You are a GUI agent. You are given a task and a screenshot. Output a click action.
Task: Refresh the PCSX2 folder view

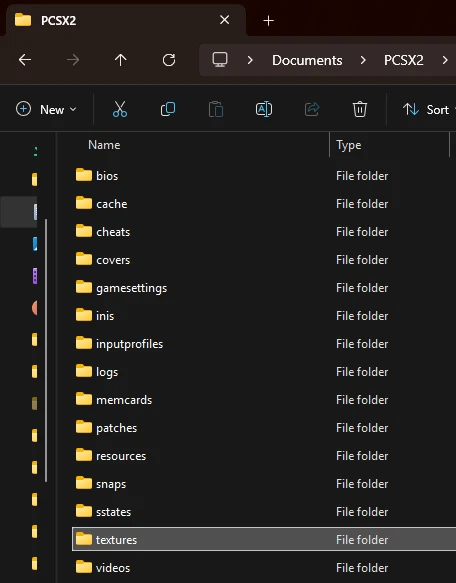pyautogui.click(x=169, y=59)
